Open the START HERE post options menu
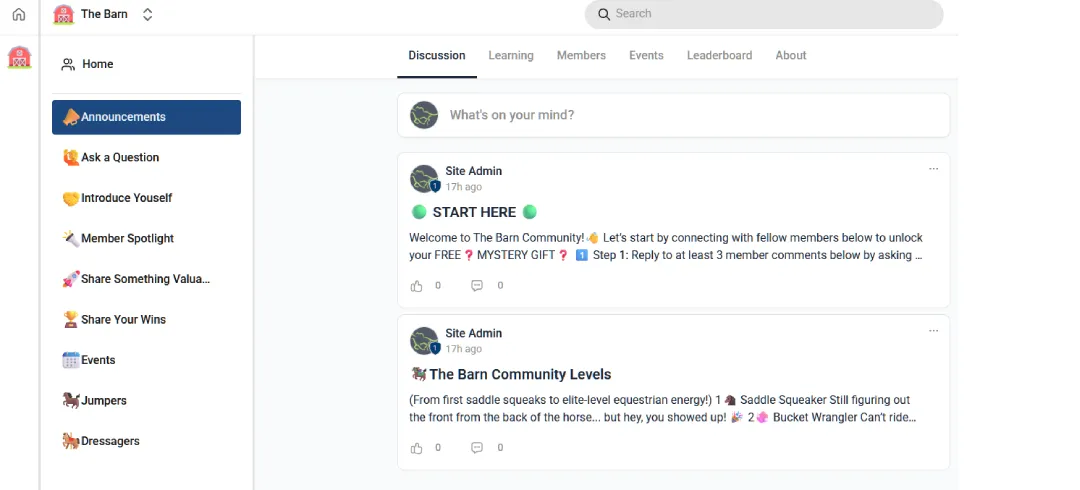1080x490 pixels. [933, 169]
